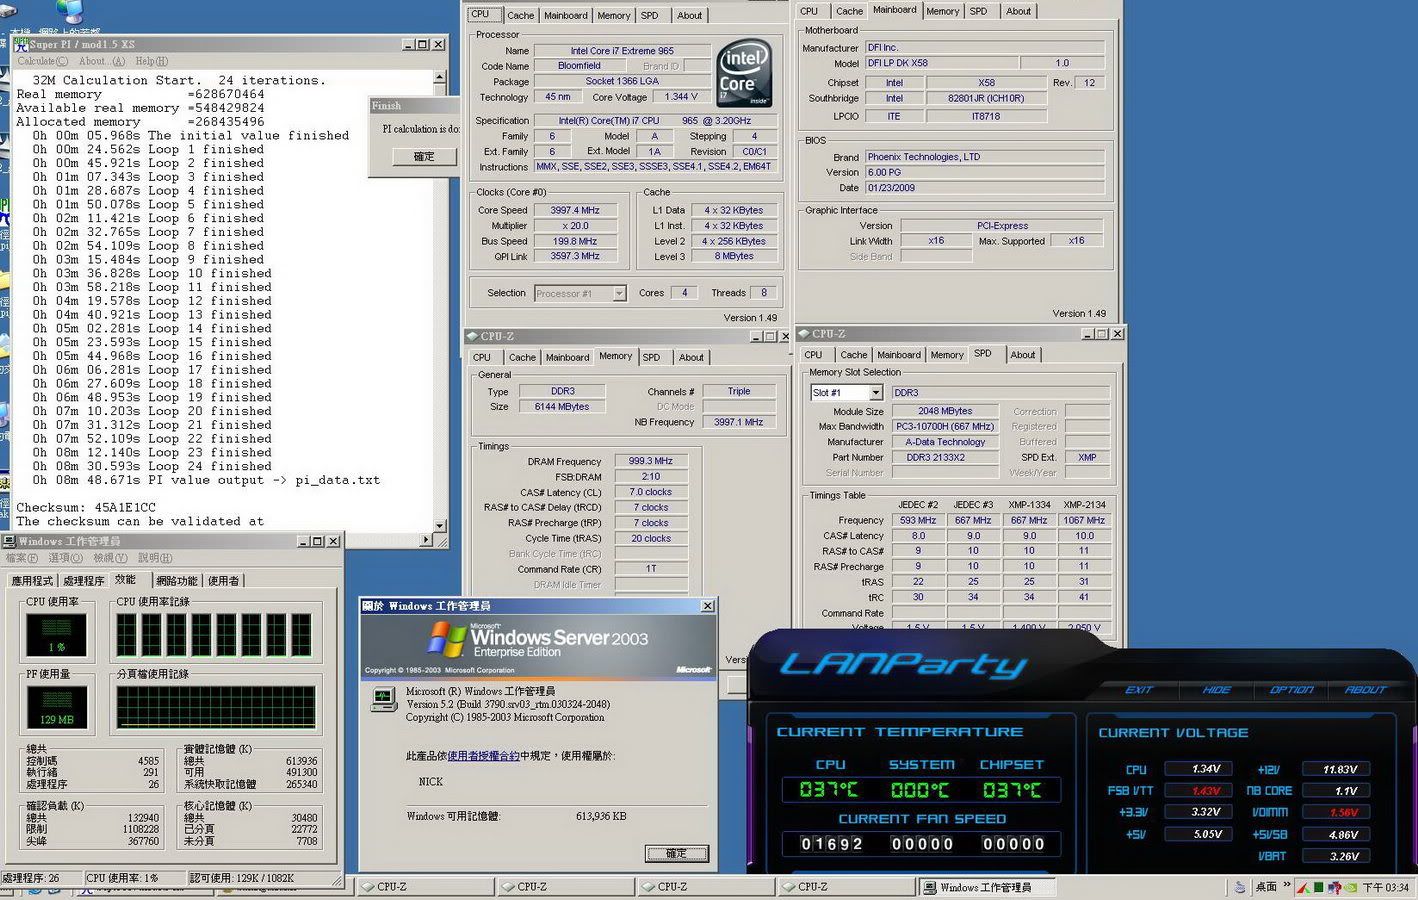Click the CAS# Latency 7.0 clocks value
The height and width of the screenshot is (900, 1418).
click(650, 492)
